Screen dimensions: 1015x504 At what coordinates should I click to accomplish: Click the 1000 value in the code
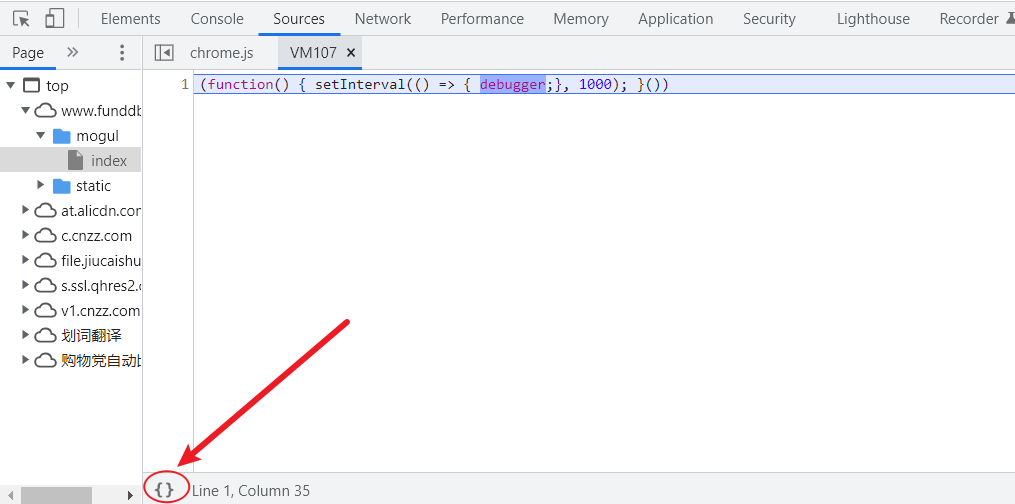[x=595, y=85]
